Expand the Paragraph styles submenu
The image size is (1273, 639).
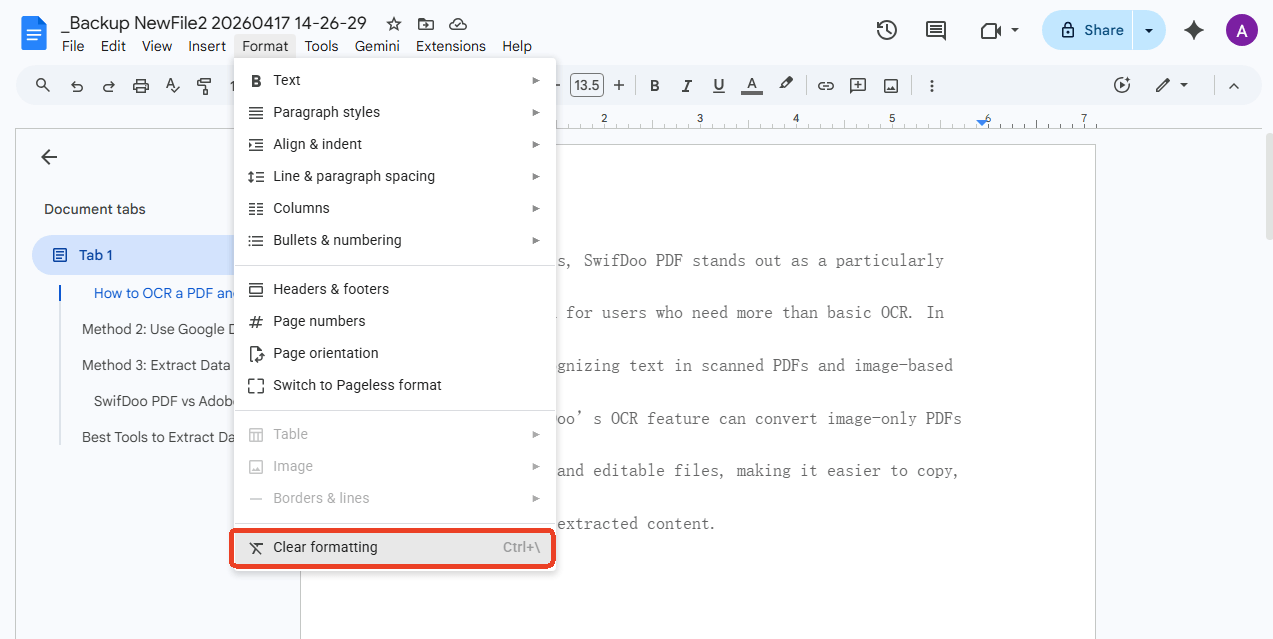click(394, 112)
